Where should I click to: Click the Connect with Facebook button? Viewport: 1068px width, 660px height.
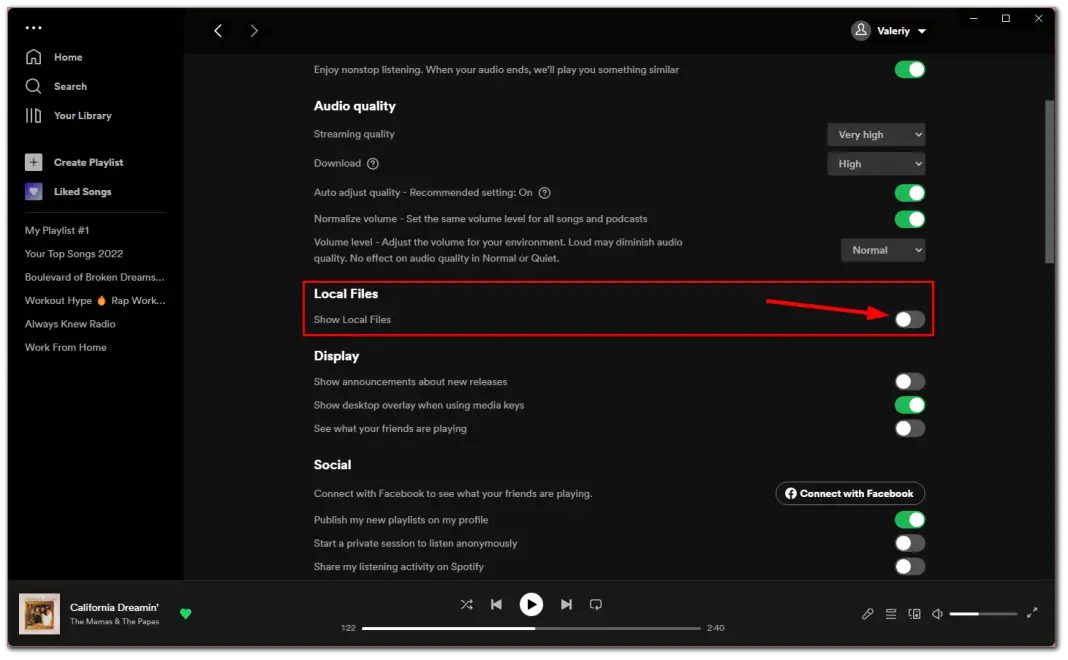point(849,493)
